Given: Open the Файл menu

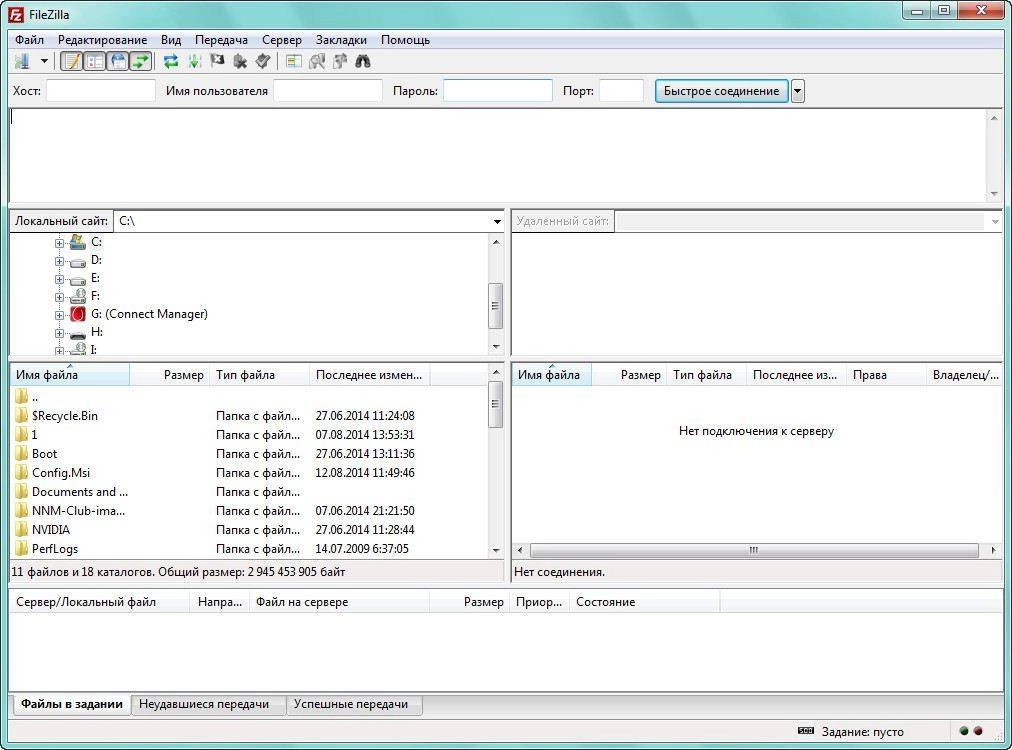Looking at the screenshot, I should click(30, 39).
